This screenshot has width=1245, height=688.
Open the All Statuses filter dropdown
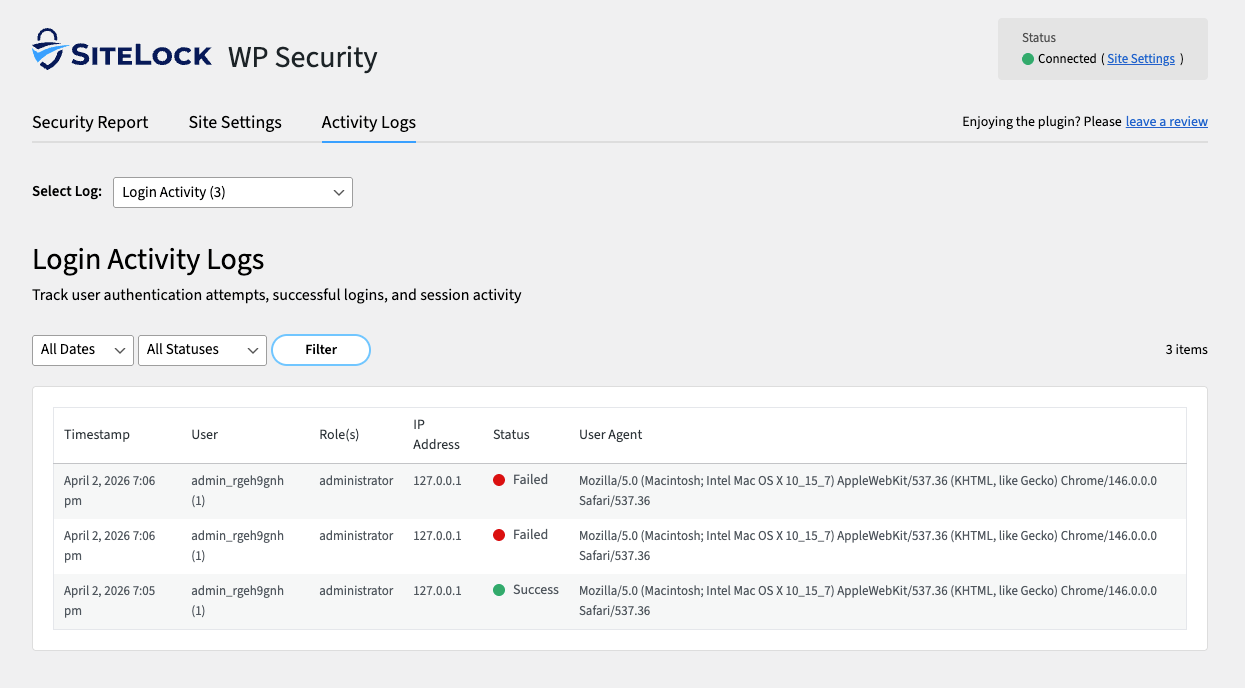tap(202, 350)
